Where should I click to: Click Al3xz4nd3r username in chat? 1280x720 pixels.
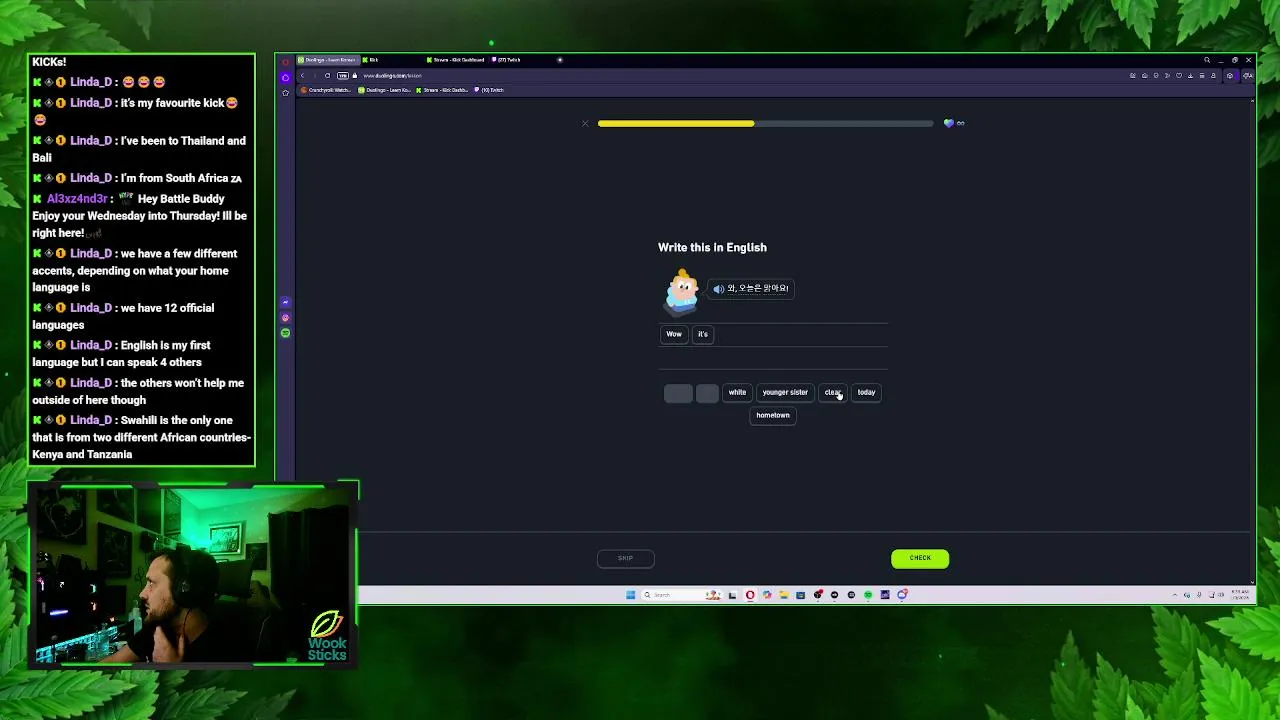coord(76,199)
